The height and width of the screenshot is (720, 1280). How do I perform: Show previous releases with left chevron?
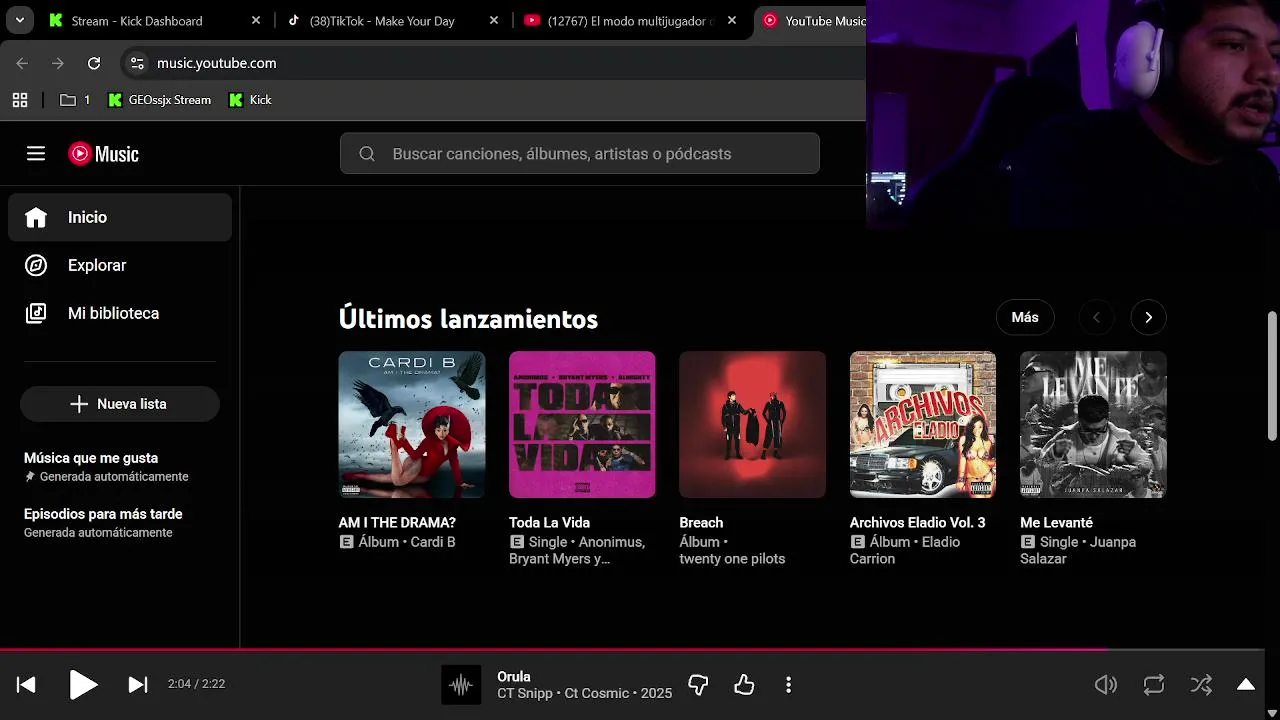[1096, 317]
